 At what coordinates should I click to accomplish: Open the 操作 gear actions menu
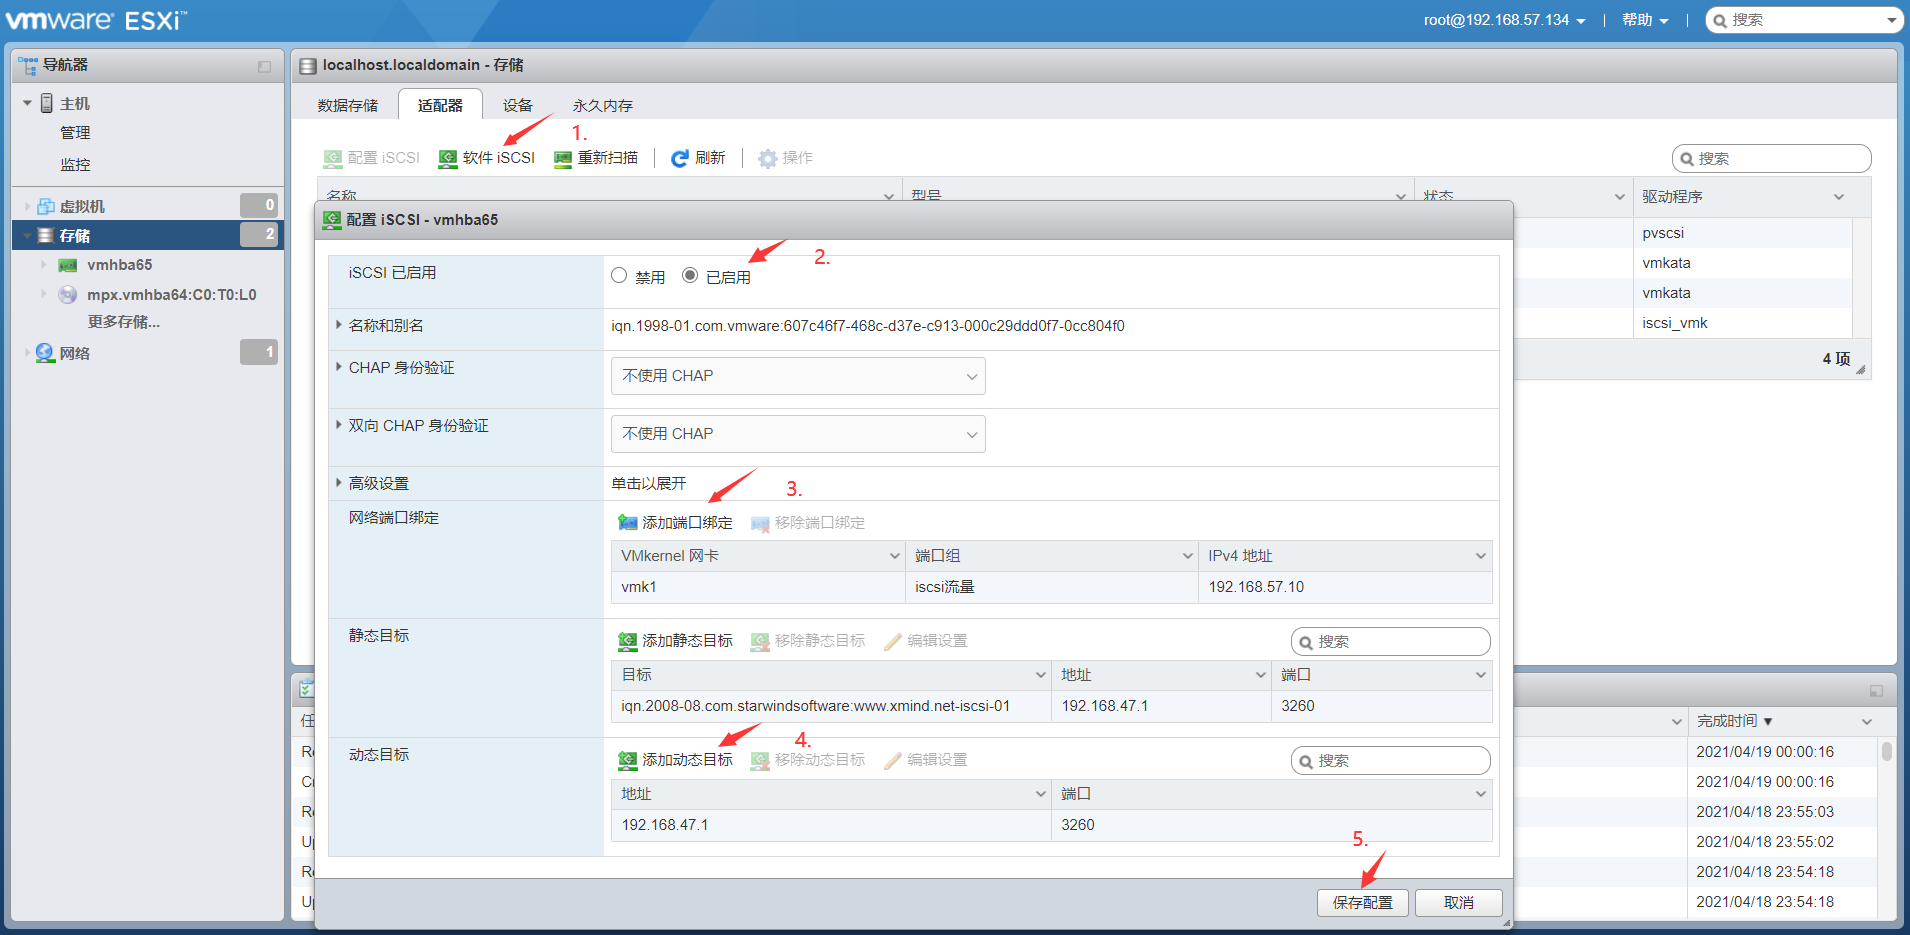[784, 157]
